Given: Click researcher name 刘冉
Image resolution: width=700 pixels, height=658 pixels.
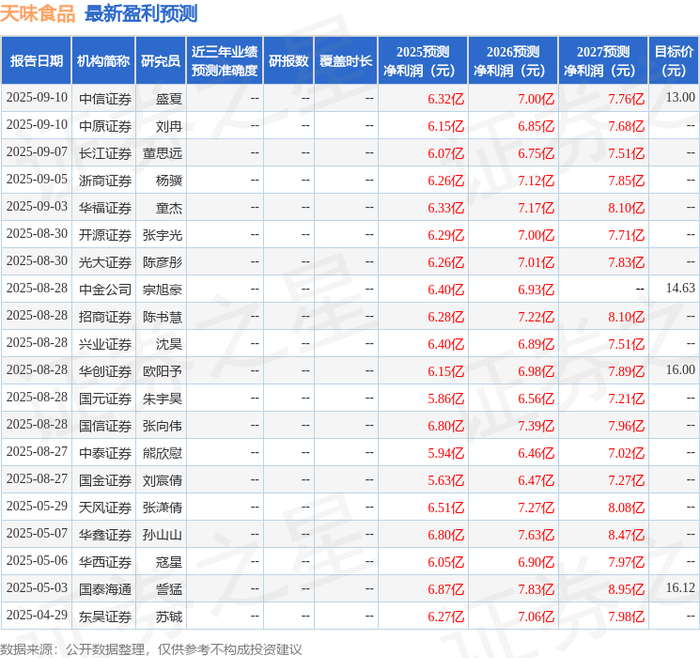Looking at the screenshot, I should click(169, 126).
